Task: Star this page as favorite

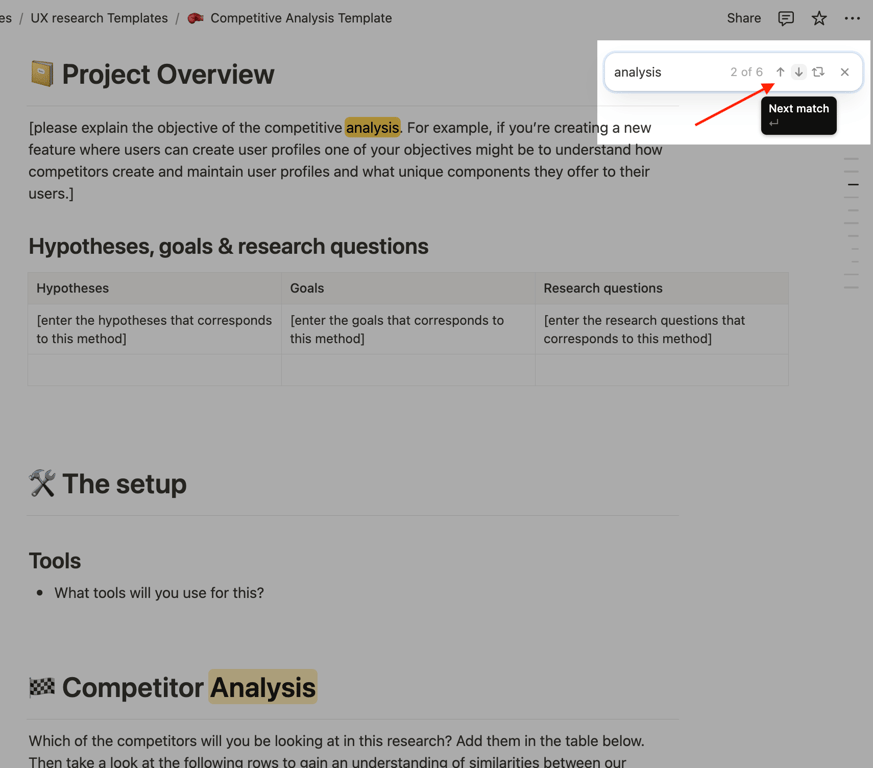Action: [x=819, y=18]
